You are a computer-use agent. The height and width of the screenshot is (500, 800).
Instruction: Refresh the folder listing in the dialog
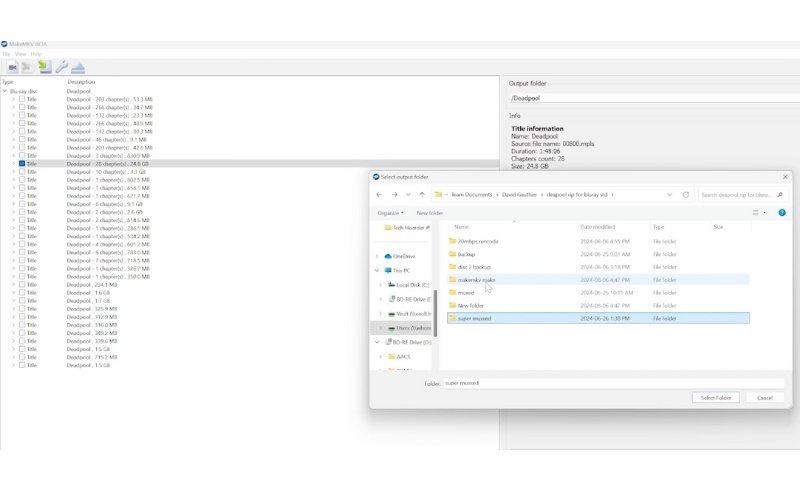(686, 195)
